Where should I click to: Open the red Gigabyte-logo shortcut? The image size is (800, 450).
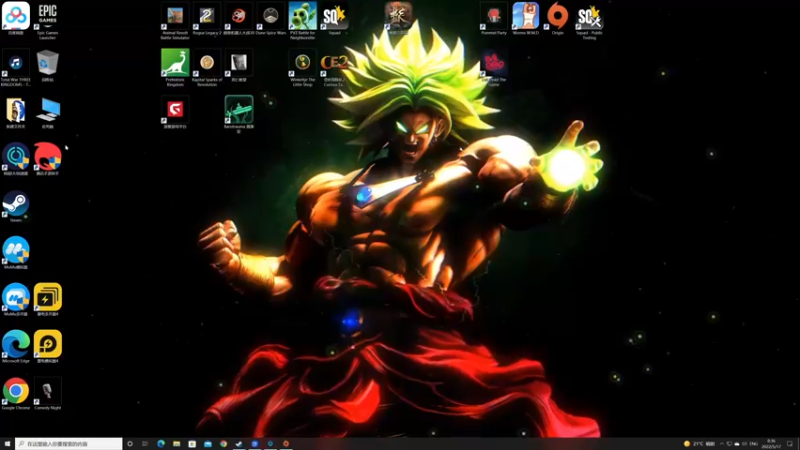175,112
